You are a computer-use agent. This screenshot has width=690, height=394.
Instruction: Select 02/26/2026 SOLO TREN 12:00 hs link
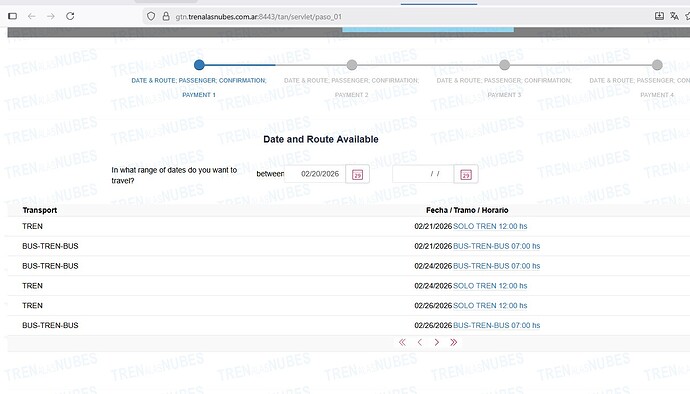490,306
